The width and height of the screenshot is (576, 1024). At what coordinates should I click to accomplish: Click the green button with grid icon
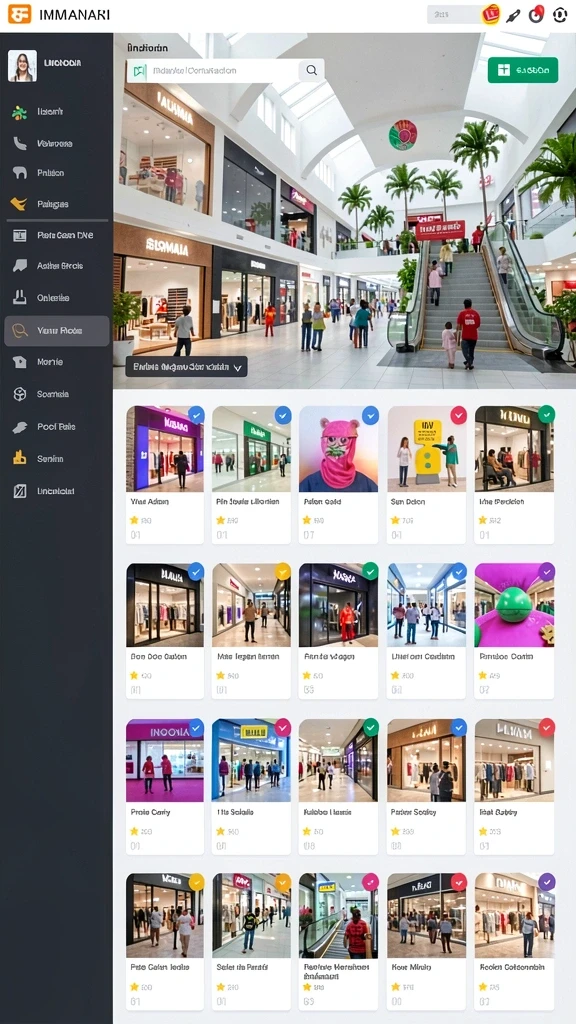(522, 70)
